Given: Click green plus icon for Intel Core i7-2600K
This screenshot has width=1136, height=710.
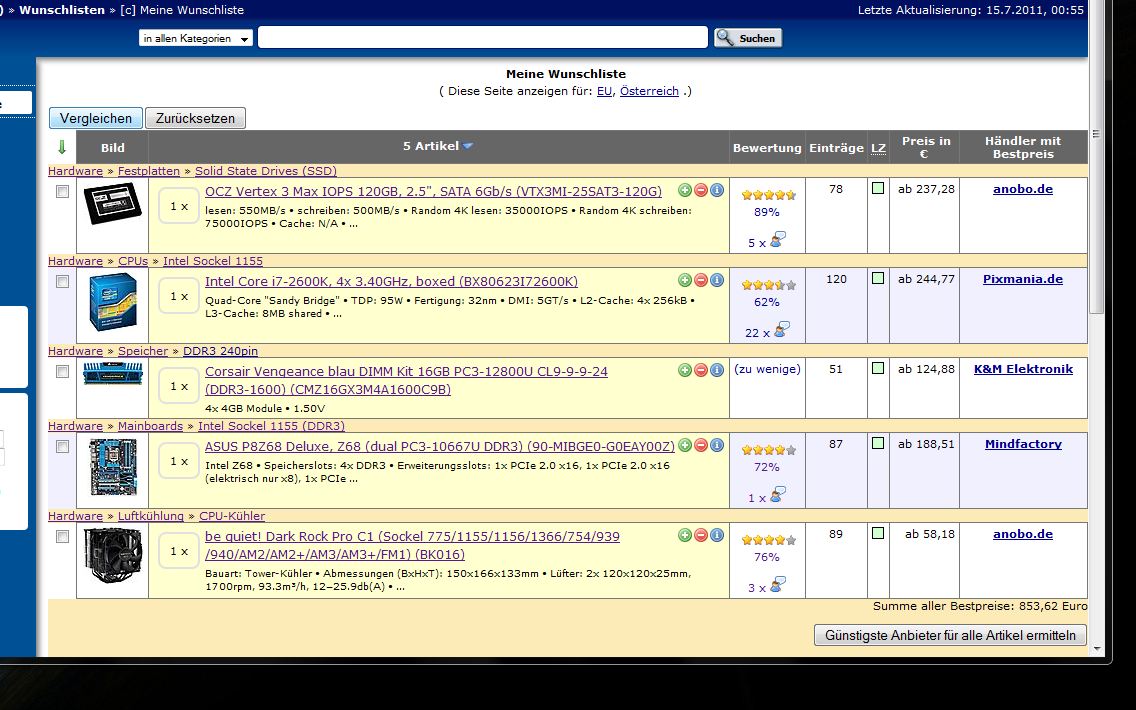Looking at the screenshot, I should (685, 280).
